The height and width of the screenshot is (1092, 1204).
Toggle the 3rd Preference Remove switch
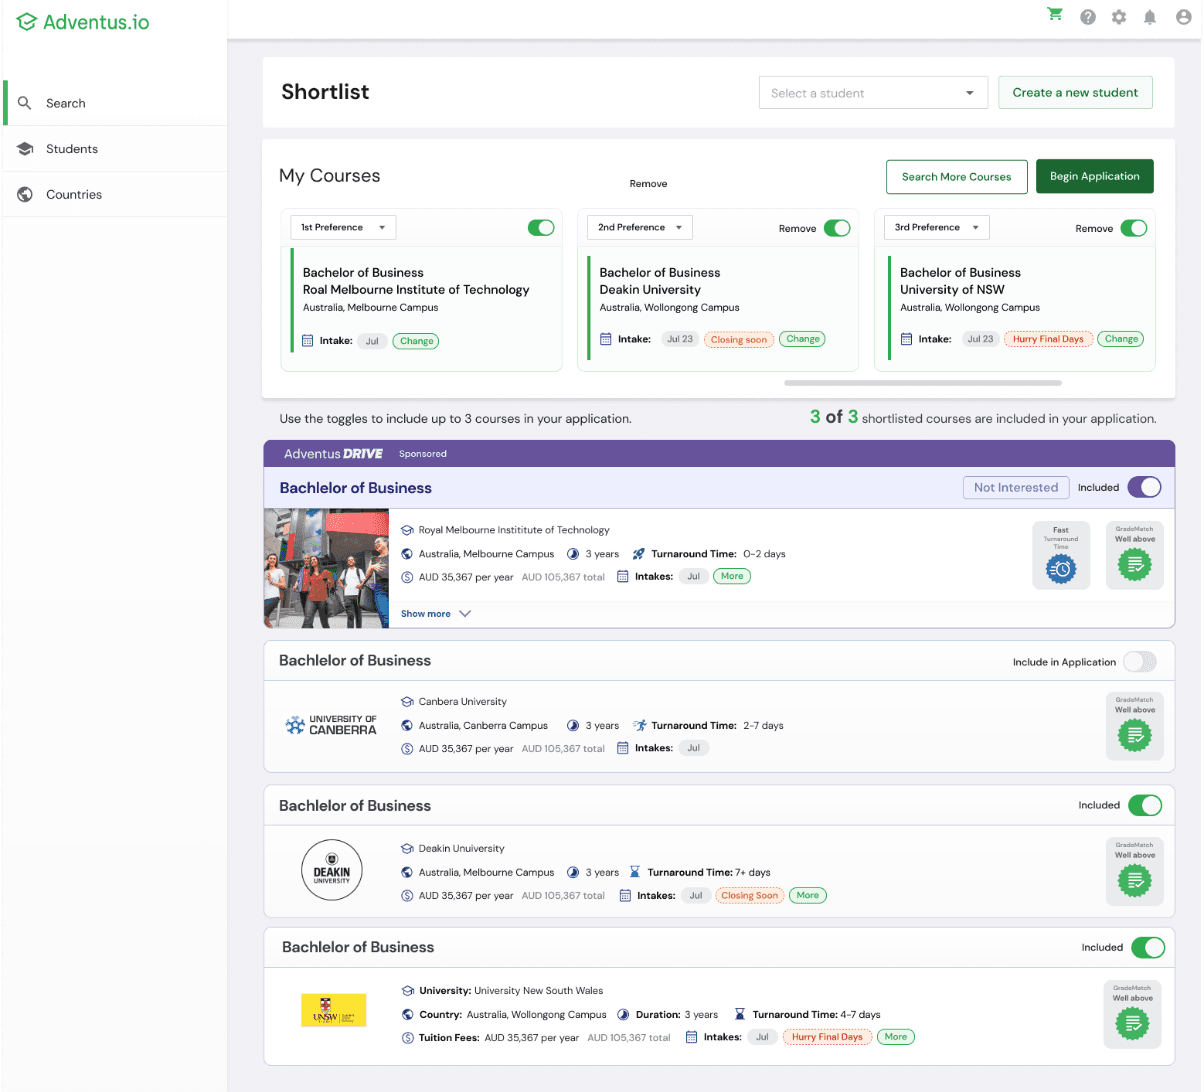(x=1134, y=228)
